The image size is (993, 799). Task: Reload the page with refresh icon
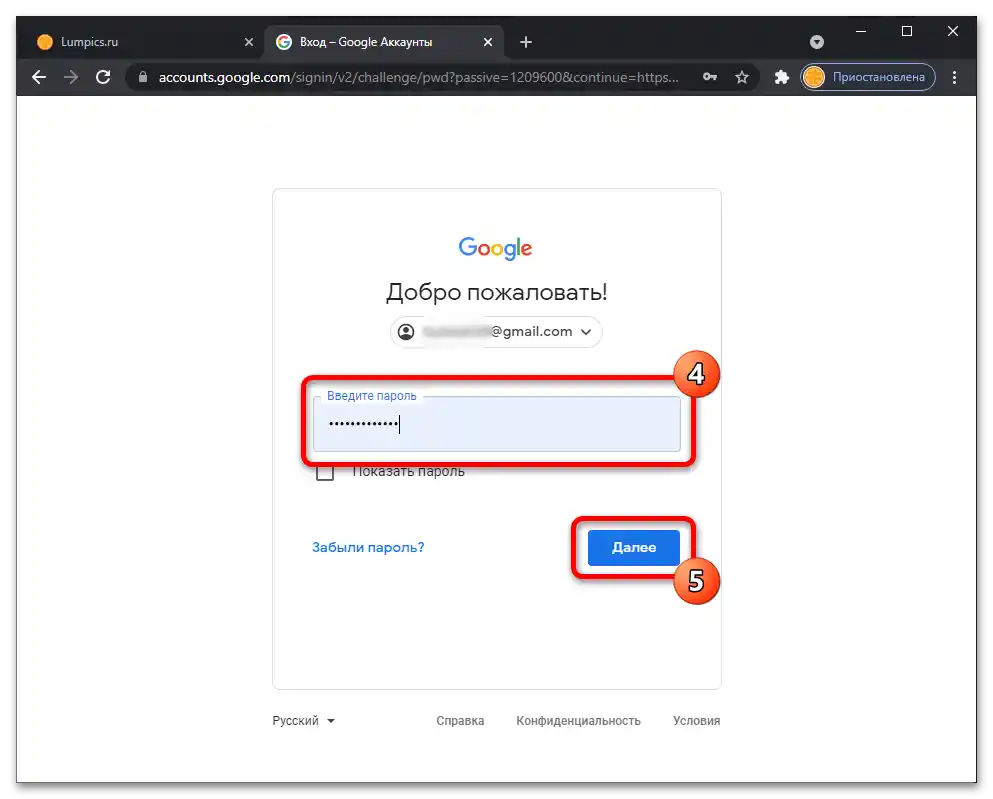click(103, 77)
